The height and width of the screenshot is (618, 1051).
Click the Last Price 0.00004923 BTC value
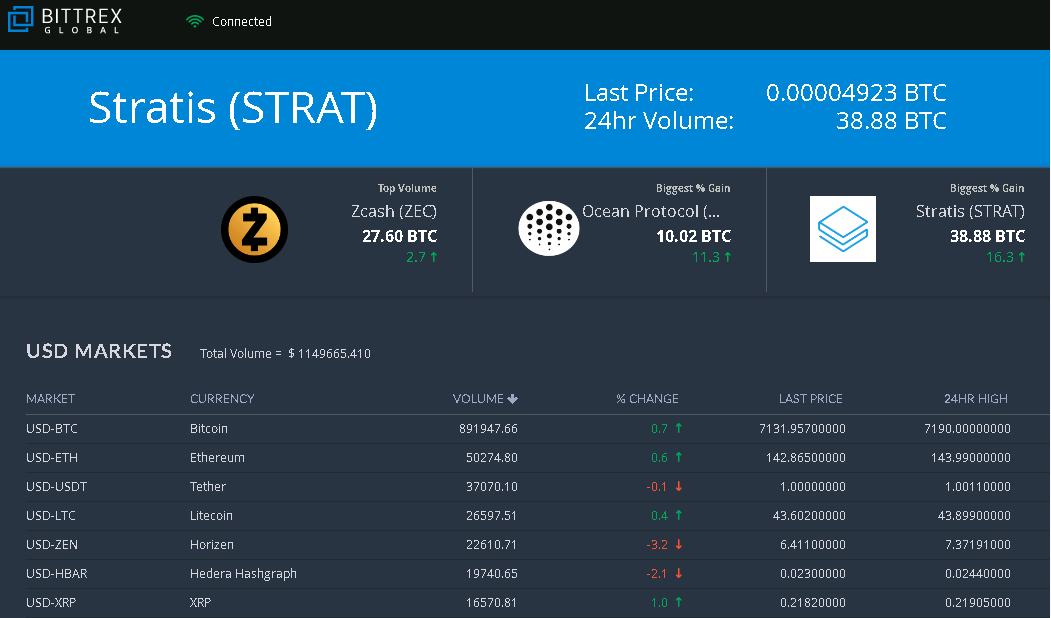coord(856,92)
